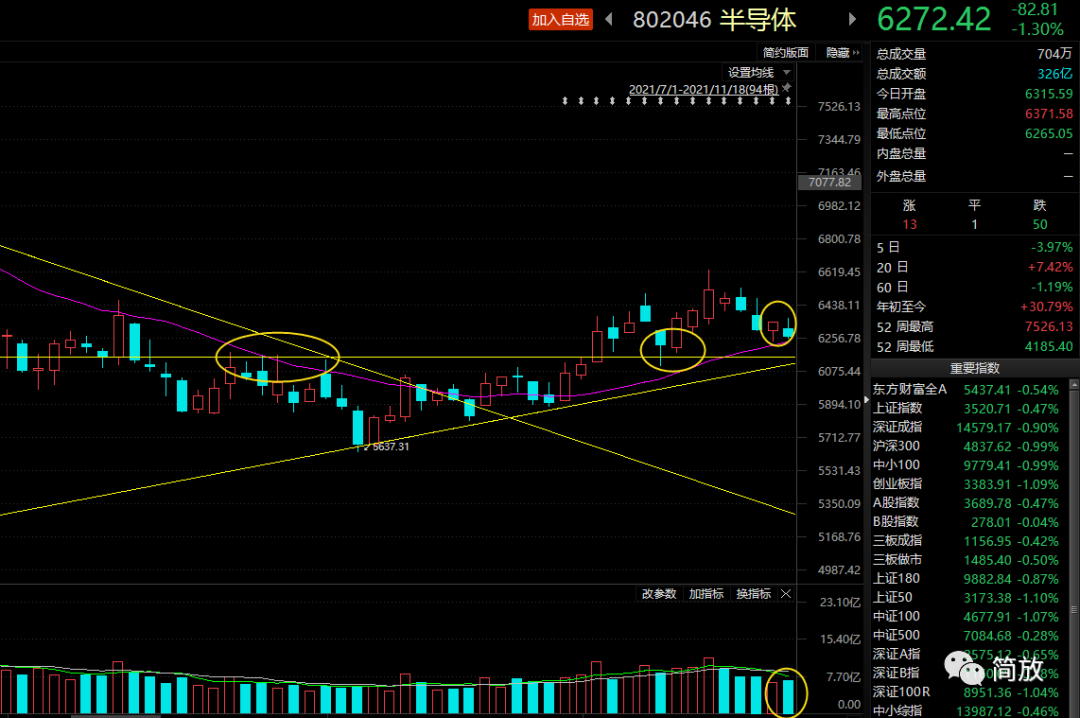
Task: Select 创业板指 in the index list
Action: pos(897,483)
